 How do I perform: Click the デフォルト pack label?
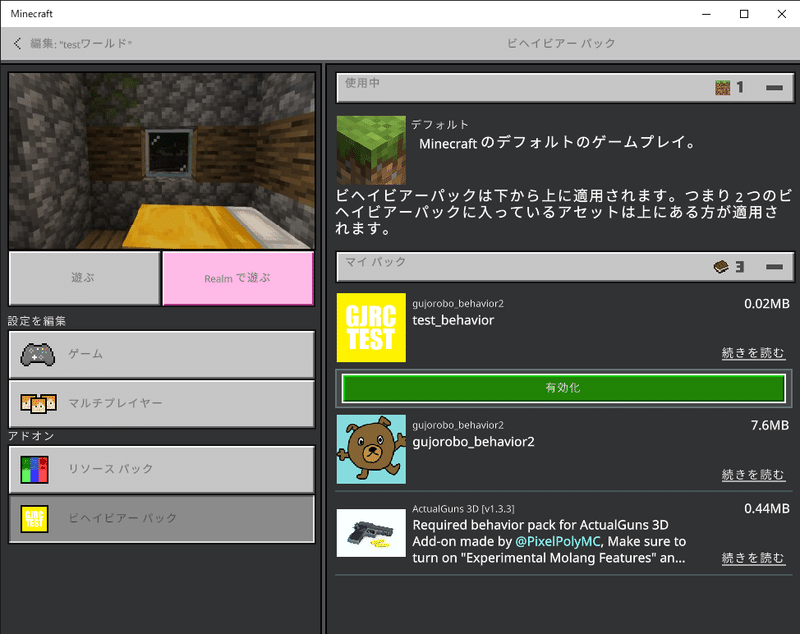pyautogui.click(x=440, y=124)
